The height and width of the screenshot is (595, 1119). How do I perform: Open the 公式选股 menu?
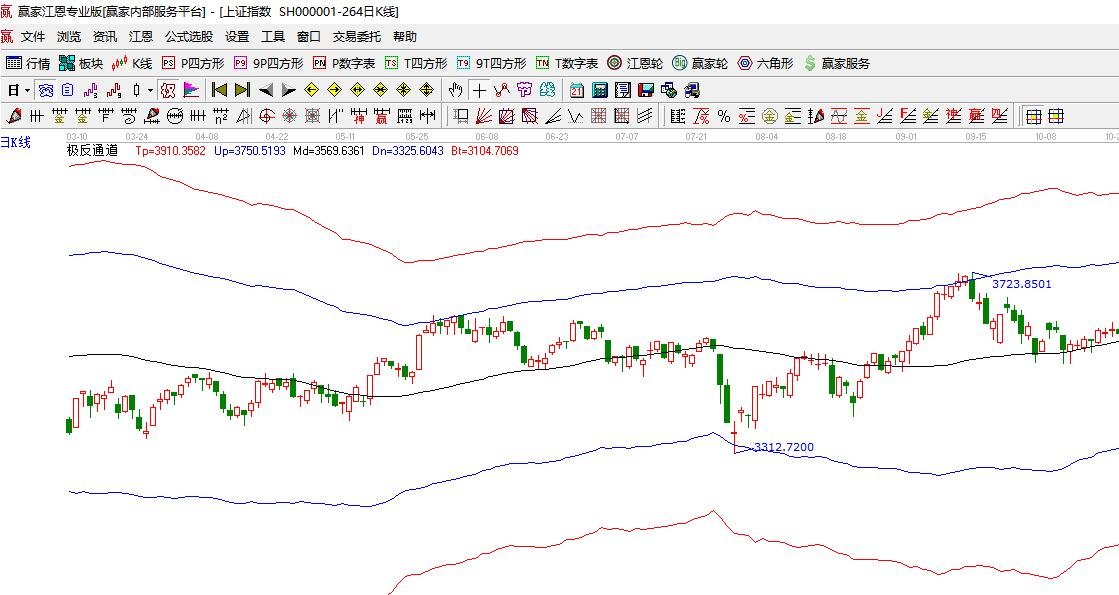coord(189,36)
